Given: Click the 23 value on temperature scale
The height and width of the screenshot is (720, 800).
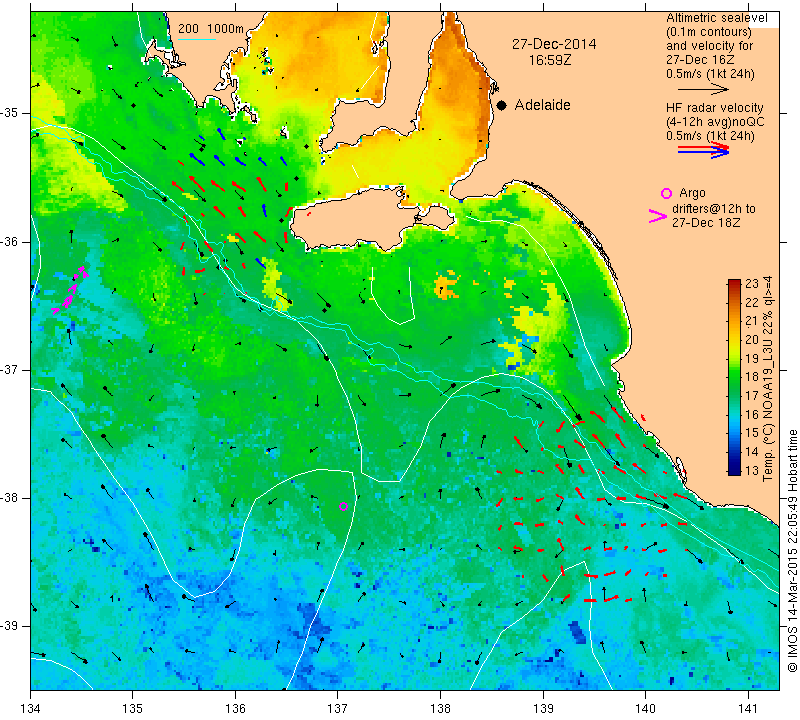Looking at the screenshot, I should pos(752,284).
